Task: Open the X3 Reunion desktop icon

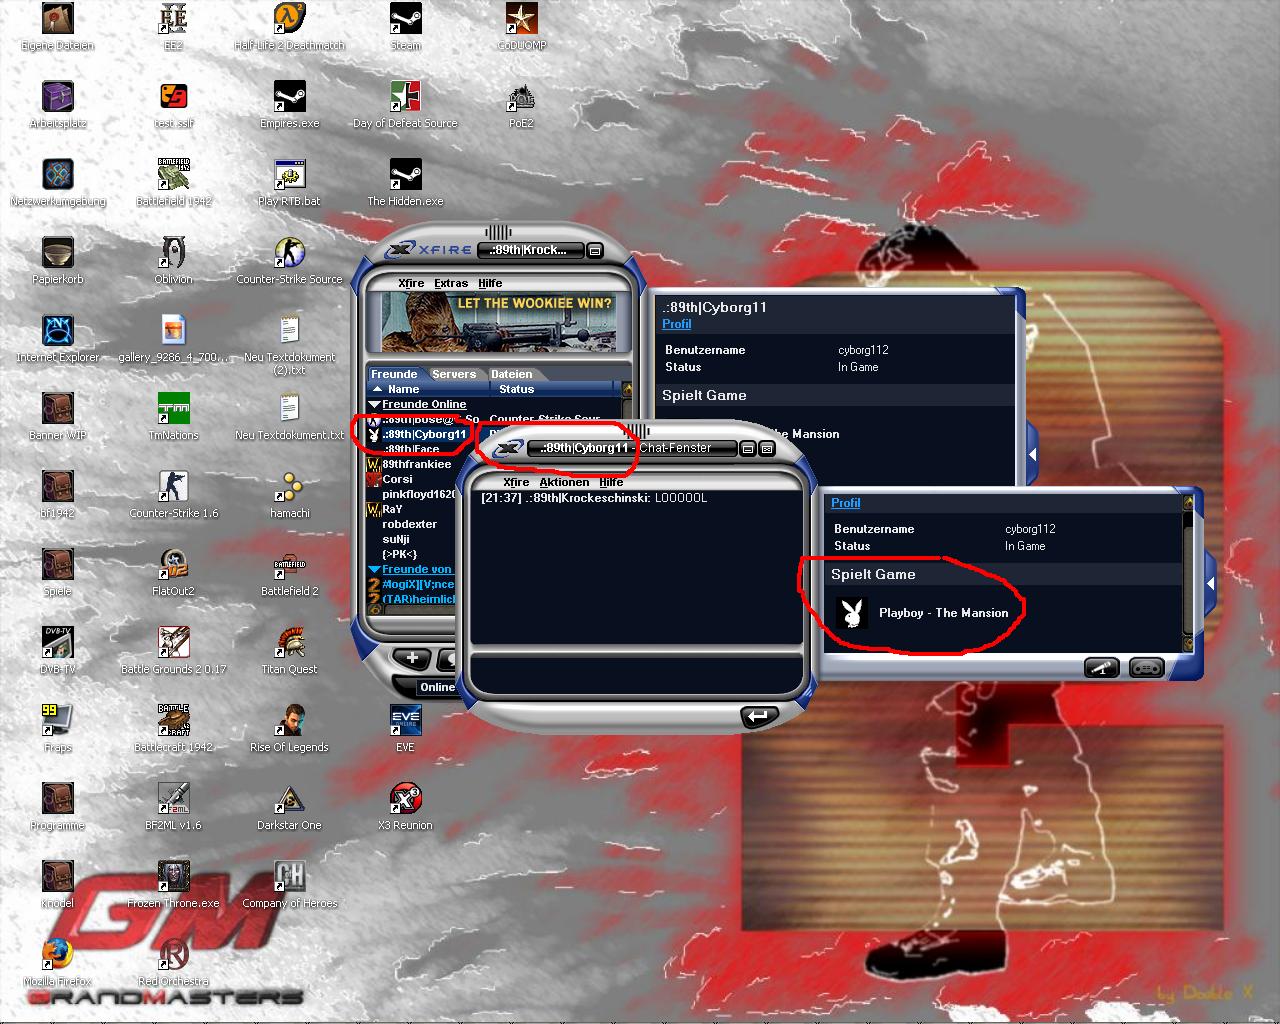Action: point(405,807)
